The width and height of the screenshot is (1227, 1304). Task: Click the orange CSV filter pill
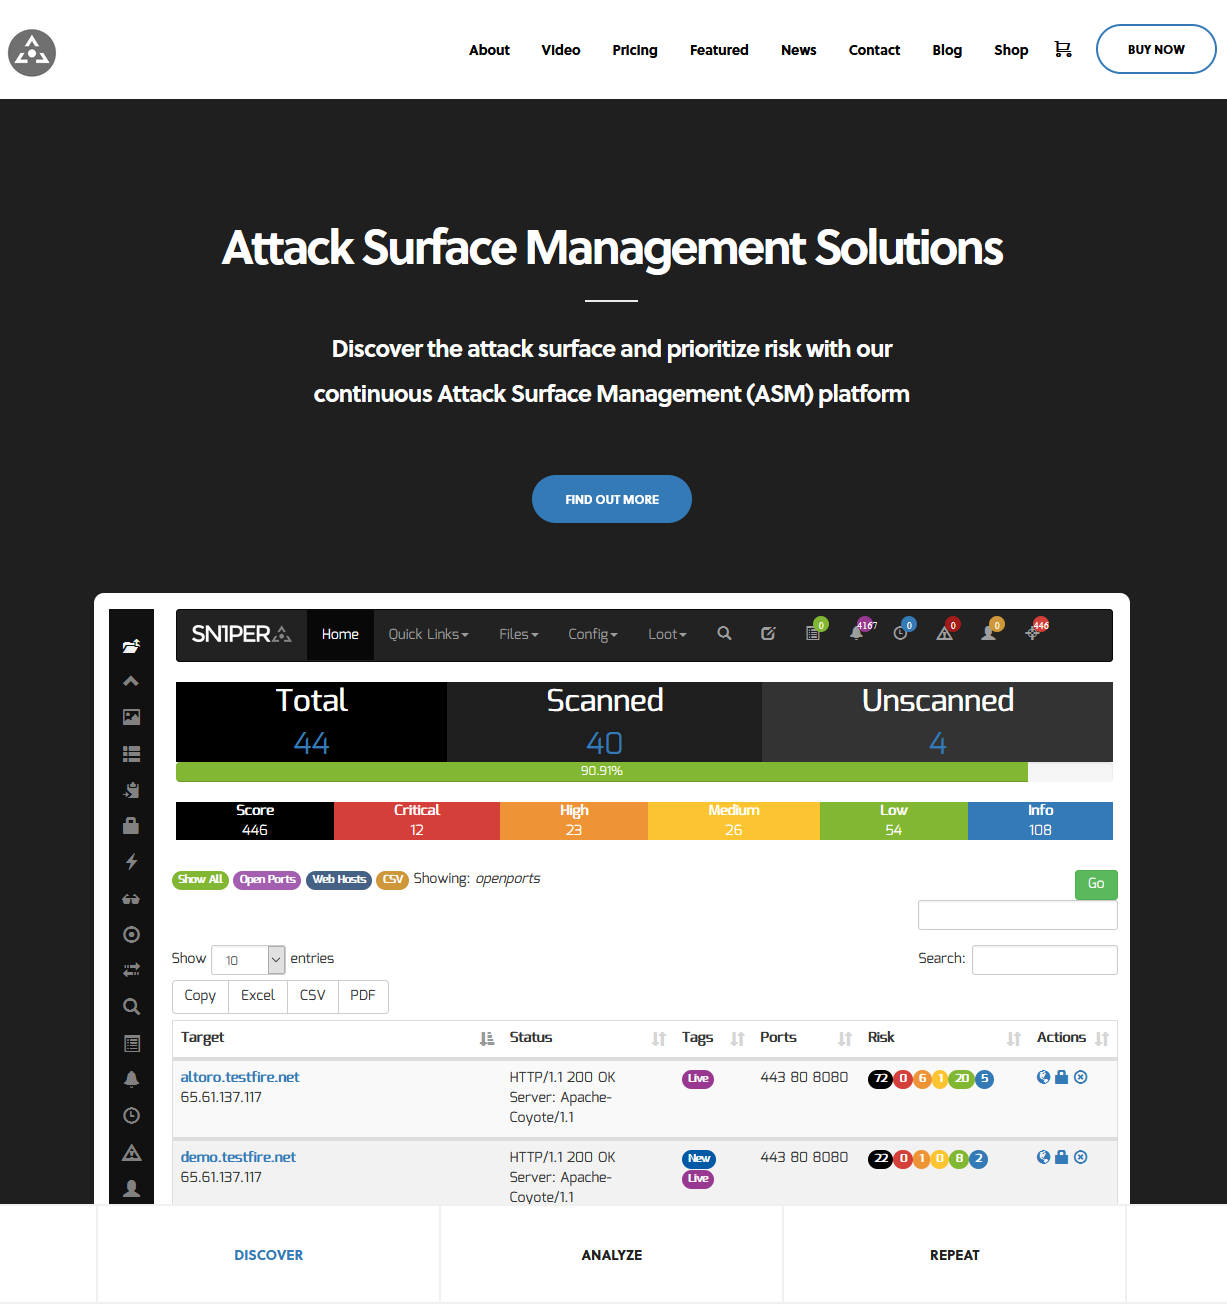392,880
